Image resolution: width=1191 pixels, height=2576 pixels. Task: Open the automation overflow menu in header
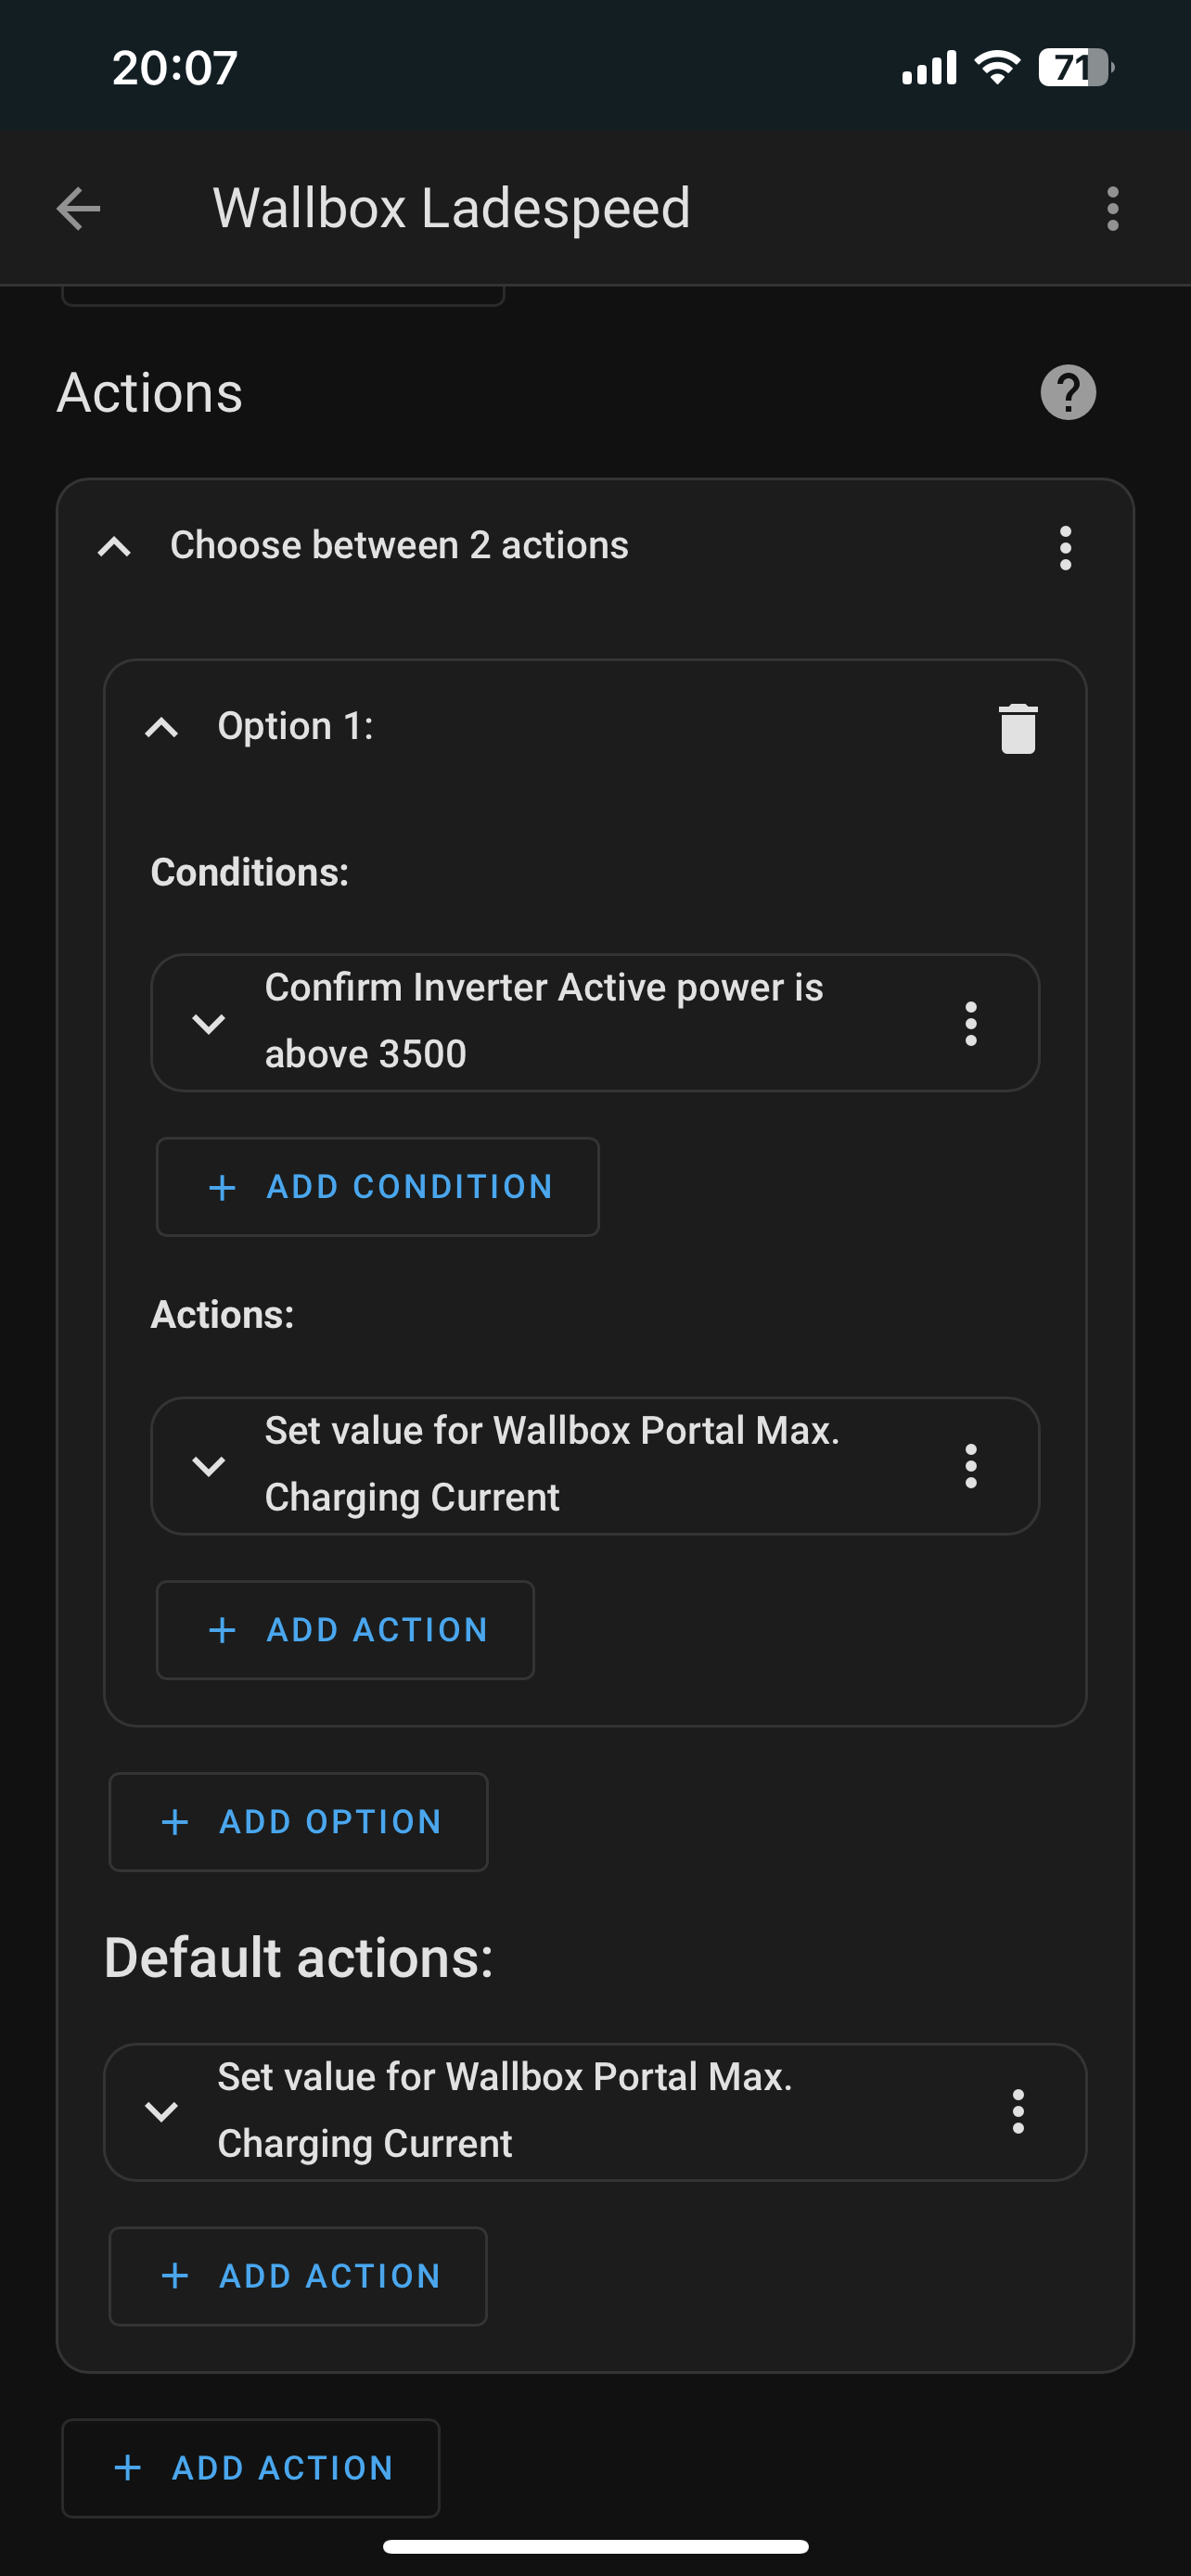pyautogui.click(x=1112, y=209)
